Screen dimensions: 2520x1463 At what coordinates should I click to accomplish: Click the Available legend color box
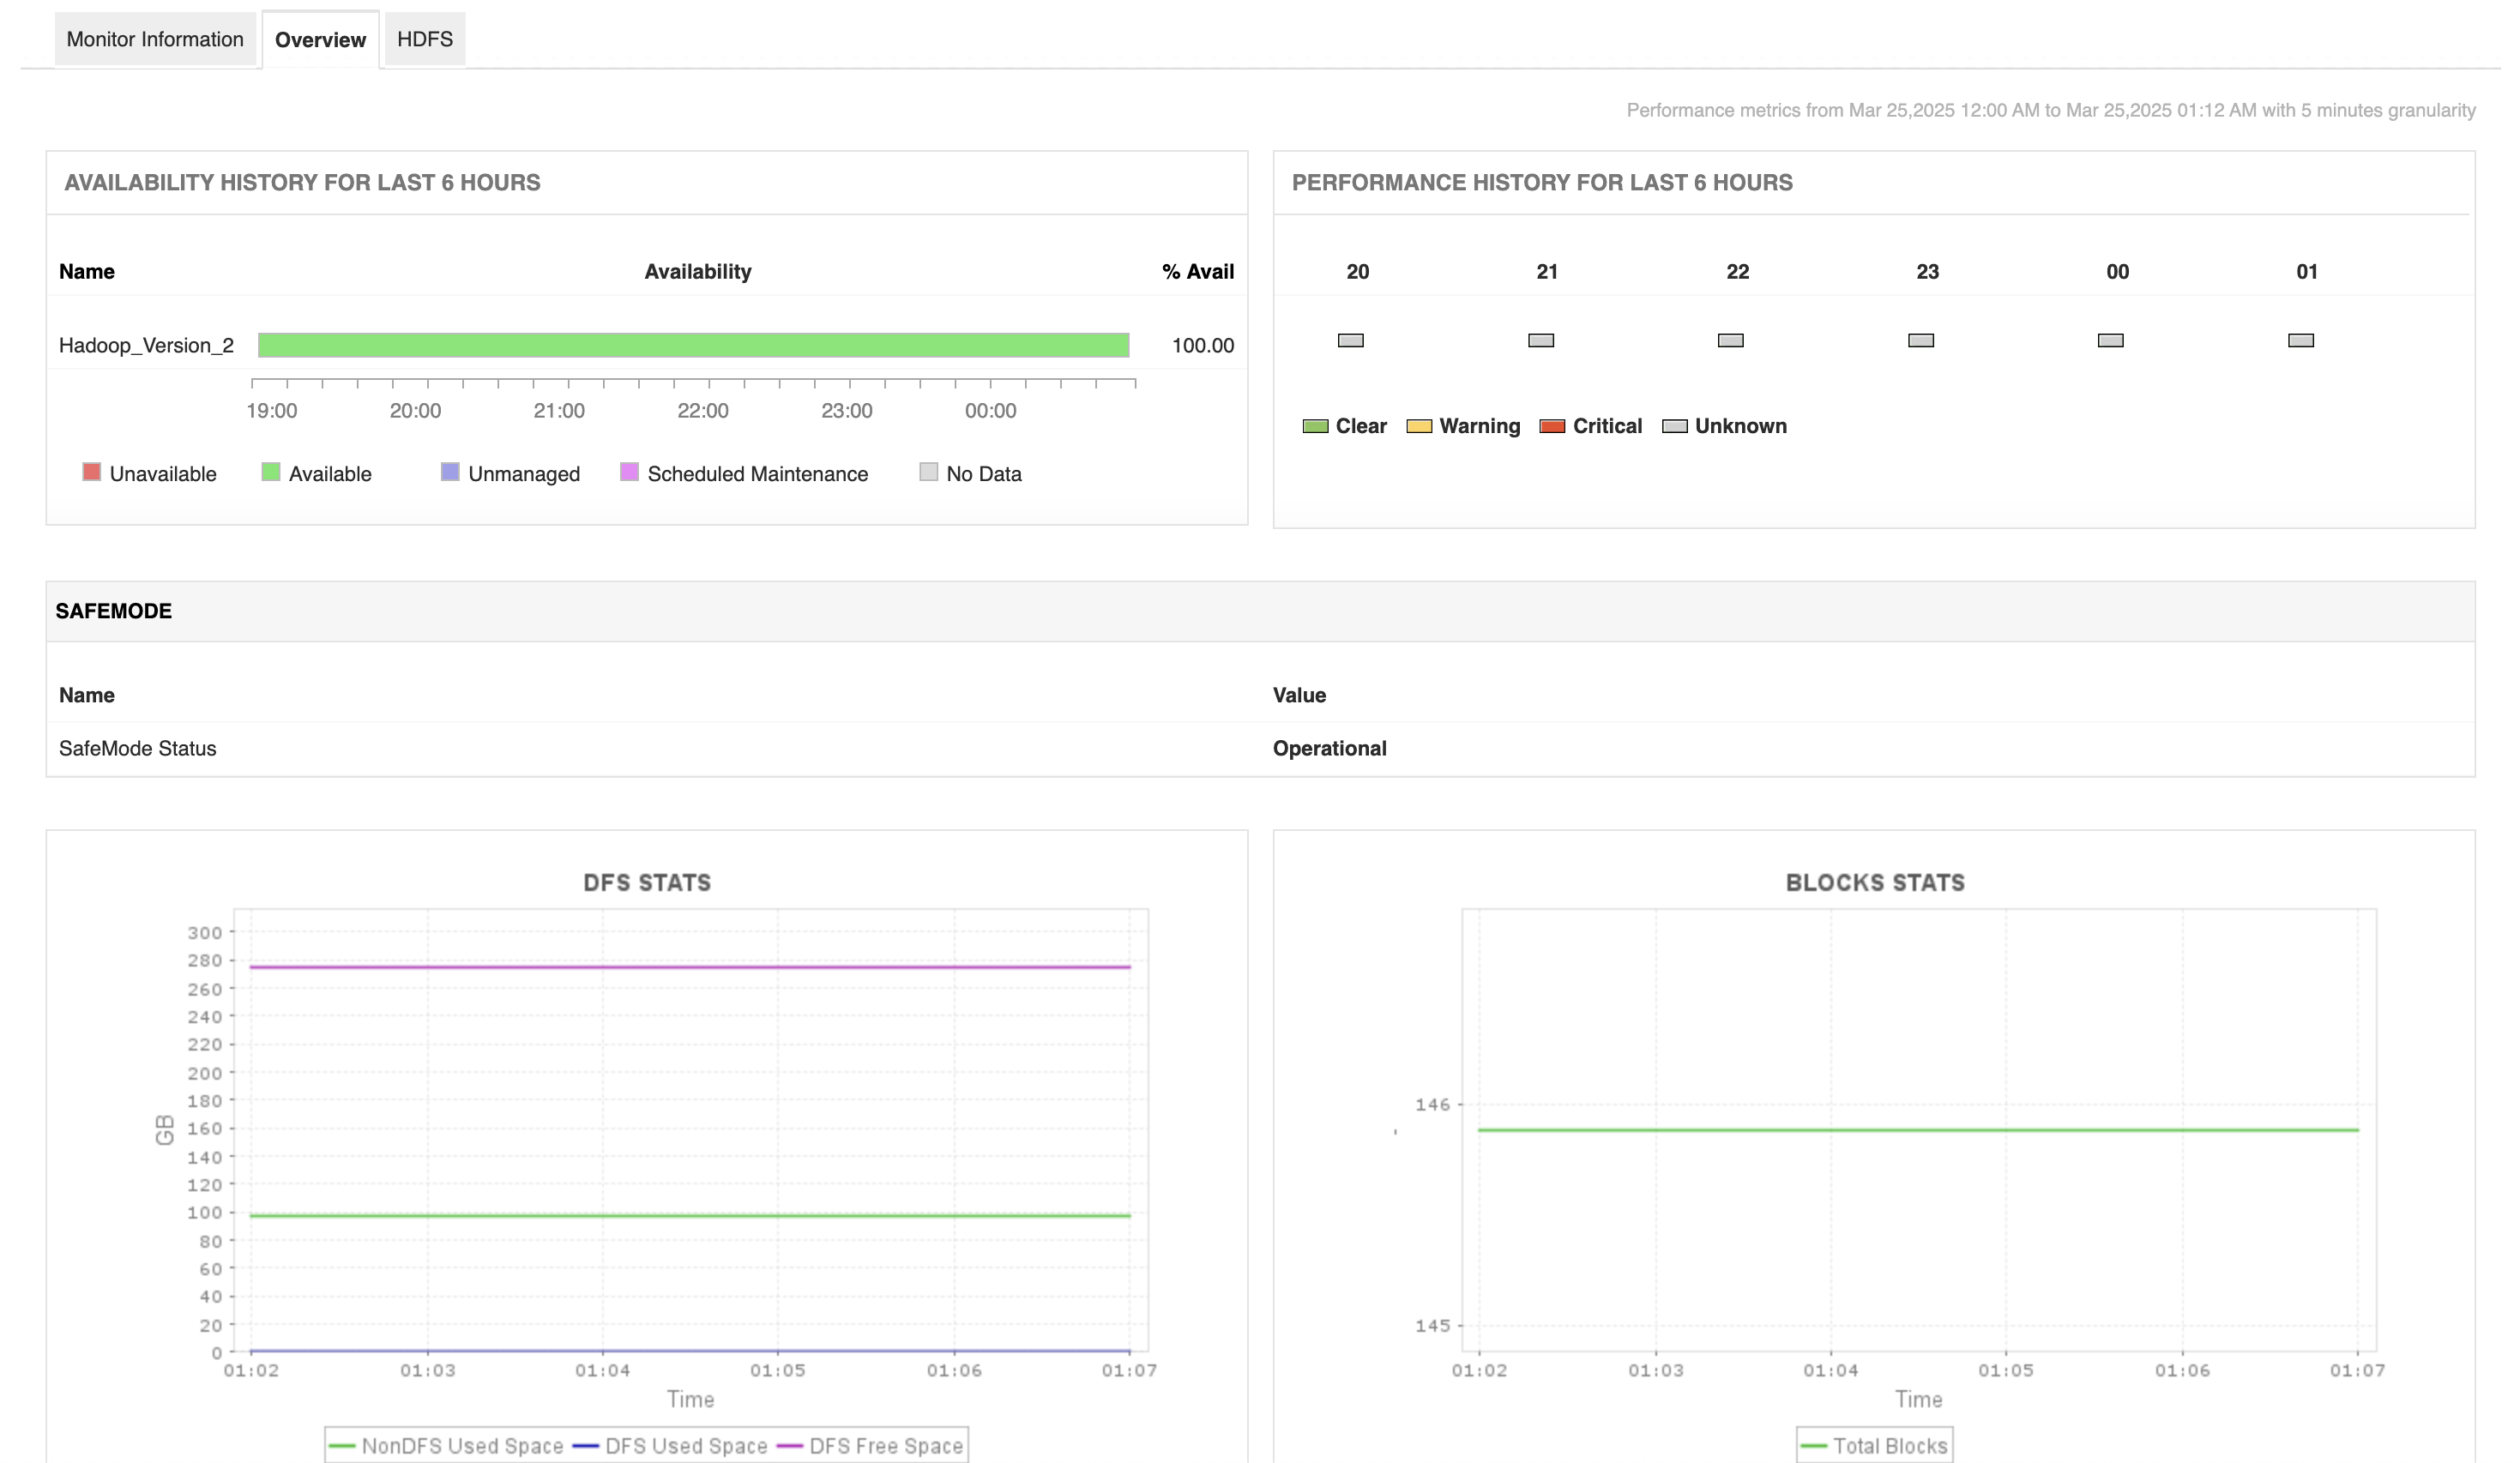tap(268, 473)
